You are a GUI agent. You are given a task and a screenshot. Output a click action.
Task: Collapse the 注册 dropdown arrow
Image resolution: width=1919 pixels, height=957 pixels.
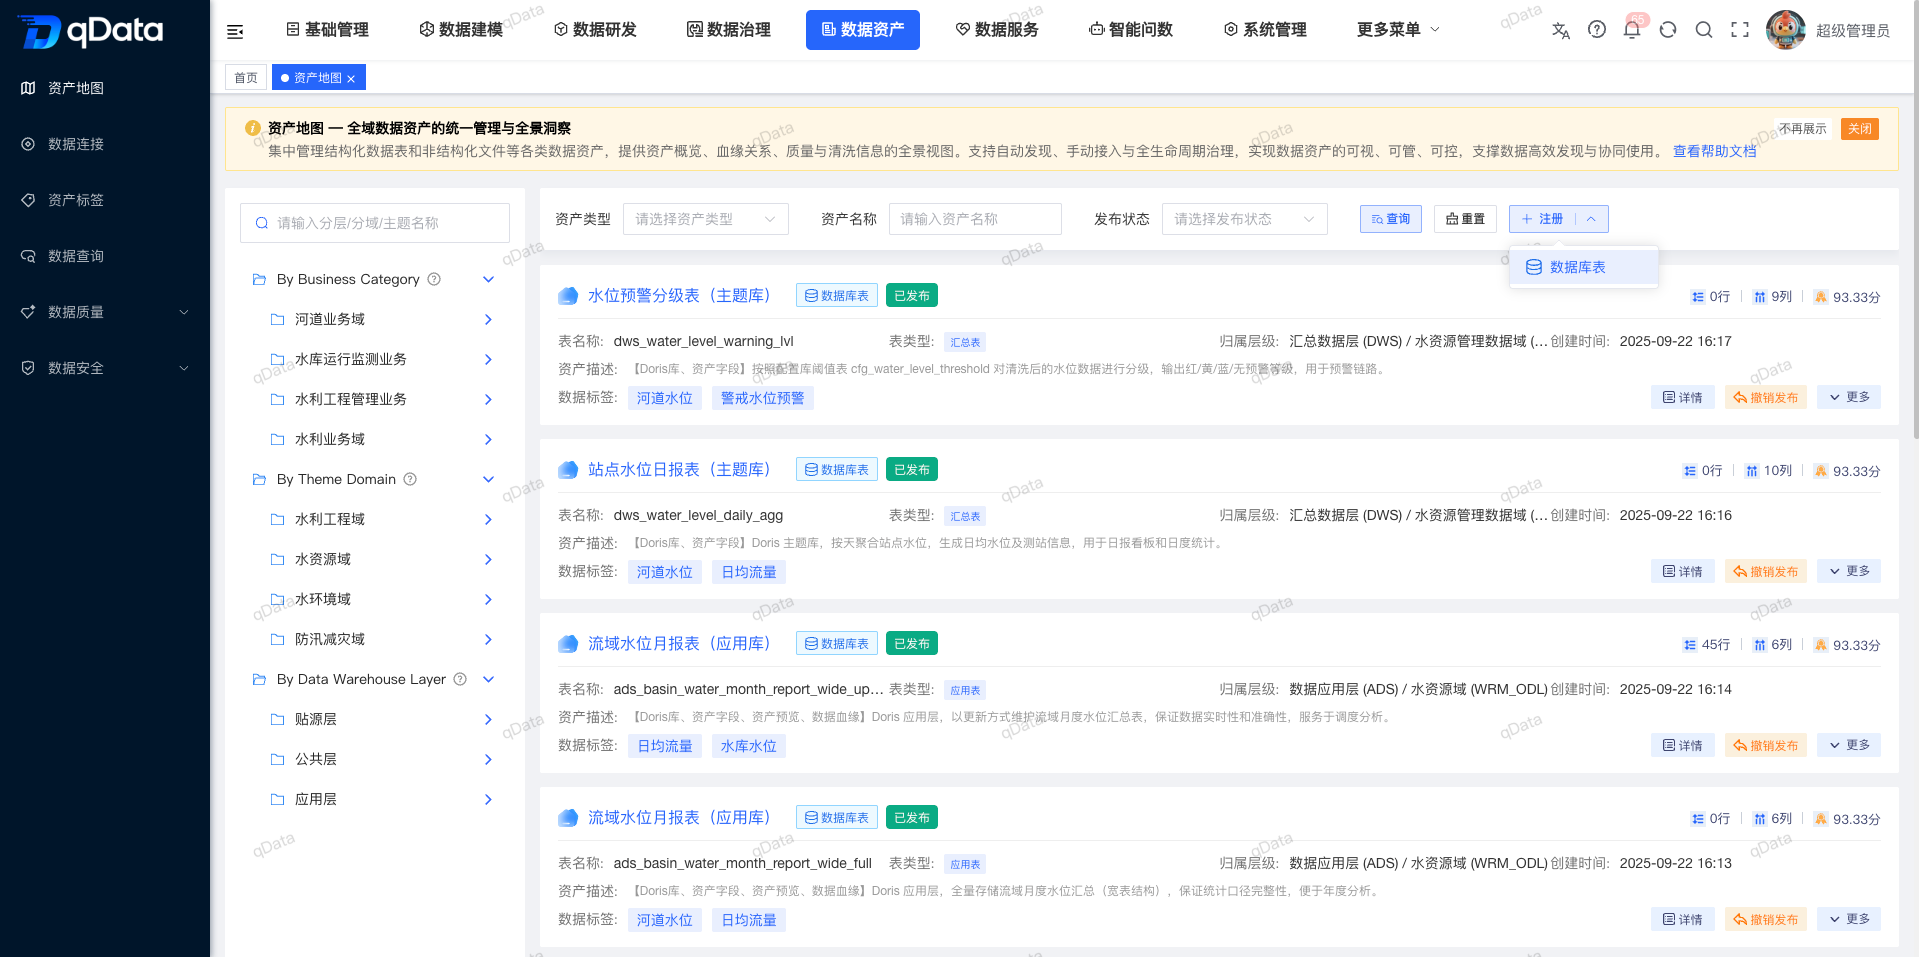coord(1591,219)
